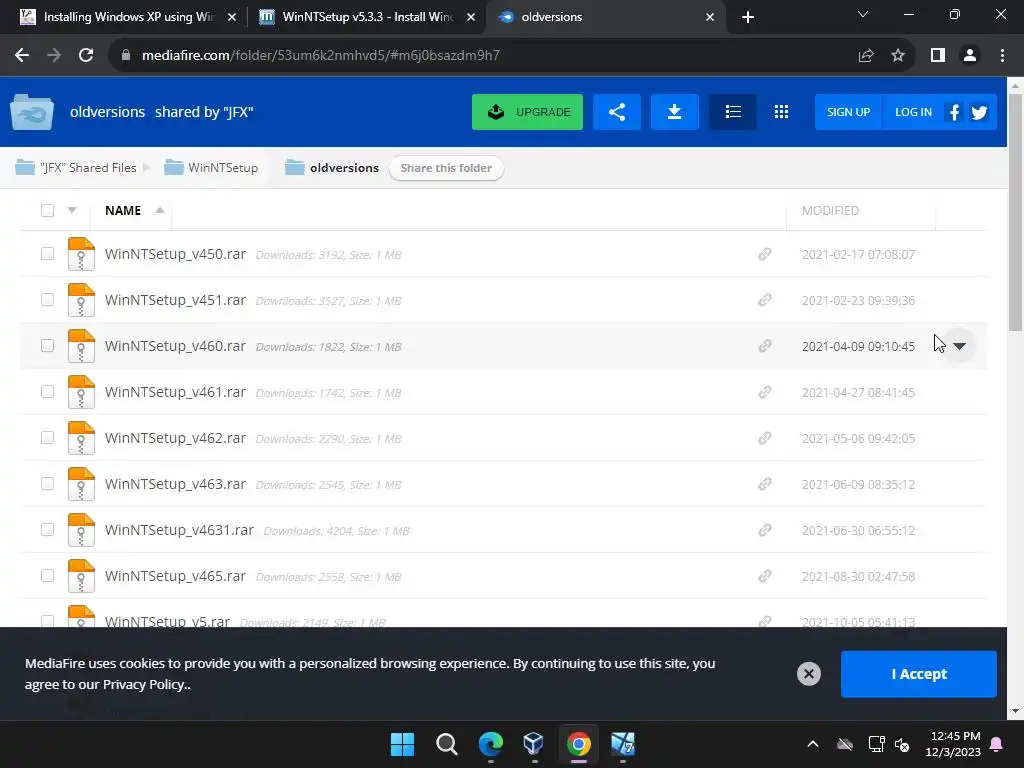Click the SIGN UP button
The image size is (1024, 768).
pyautogui.click(x=848, y=112)
